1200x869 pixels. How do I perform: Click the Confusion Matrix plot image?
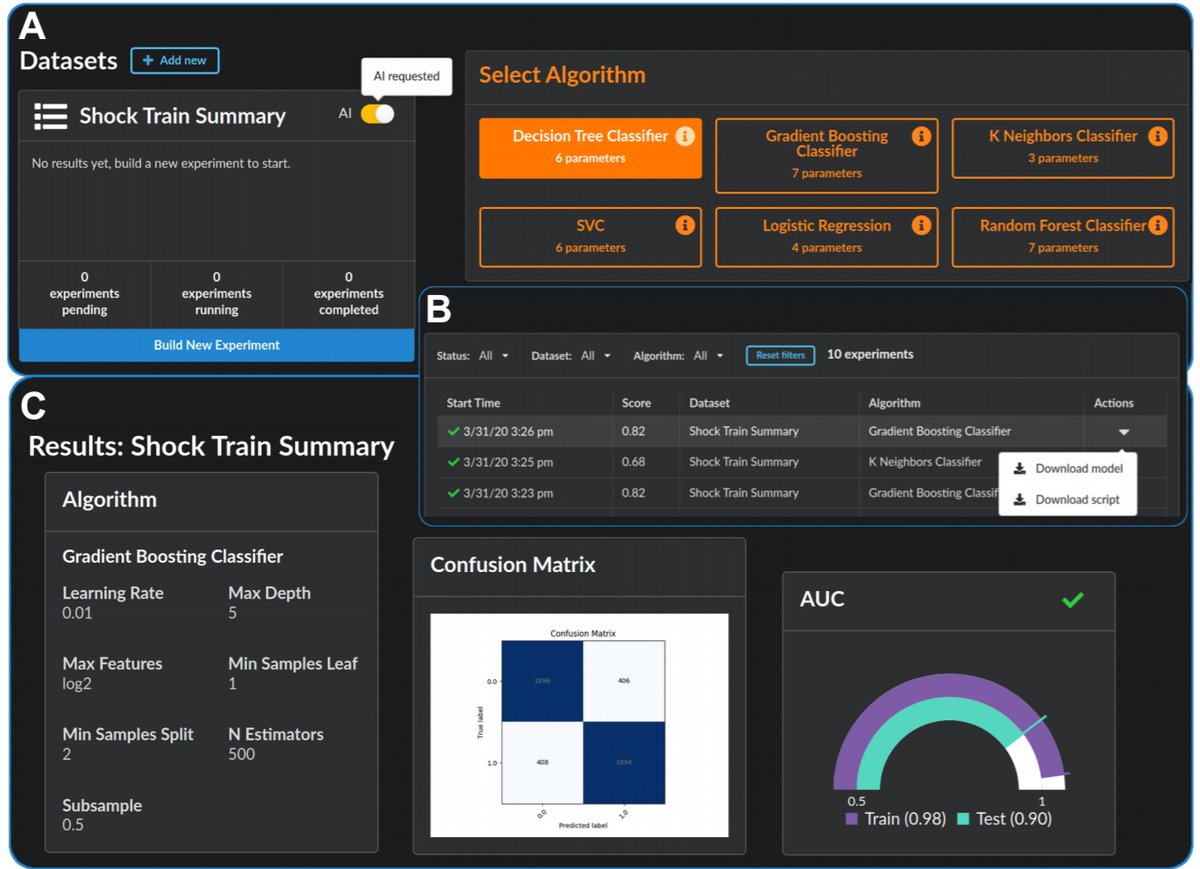(x=580, y=724)
